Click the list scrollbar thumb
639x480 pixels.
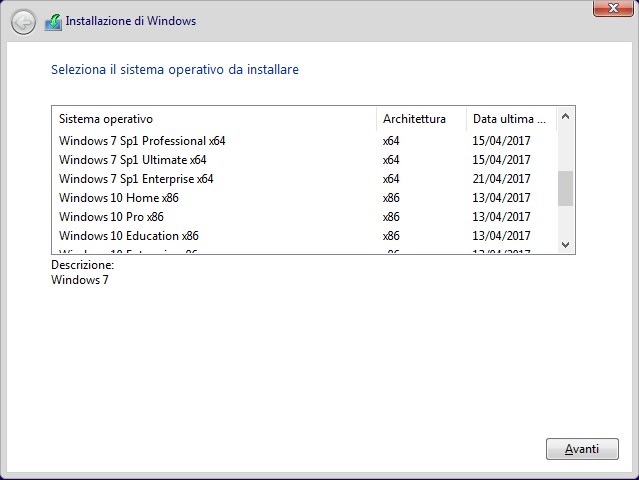click(x=565, y=188)
